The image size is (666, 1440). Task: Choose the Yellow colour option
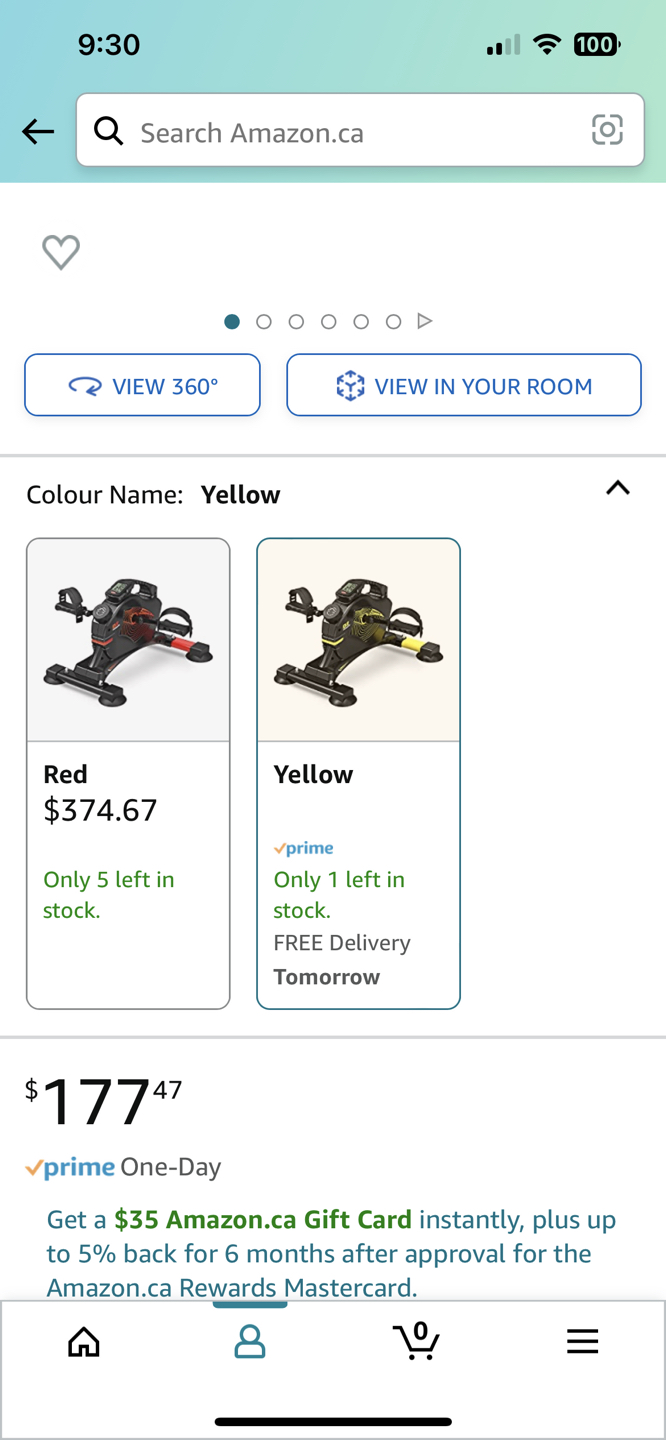(359, 773)
